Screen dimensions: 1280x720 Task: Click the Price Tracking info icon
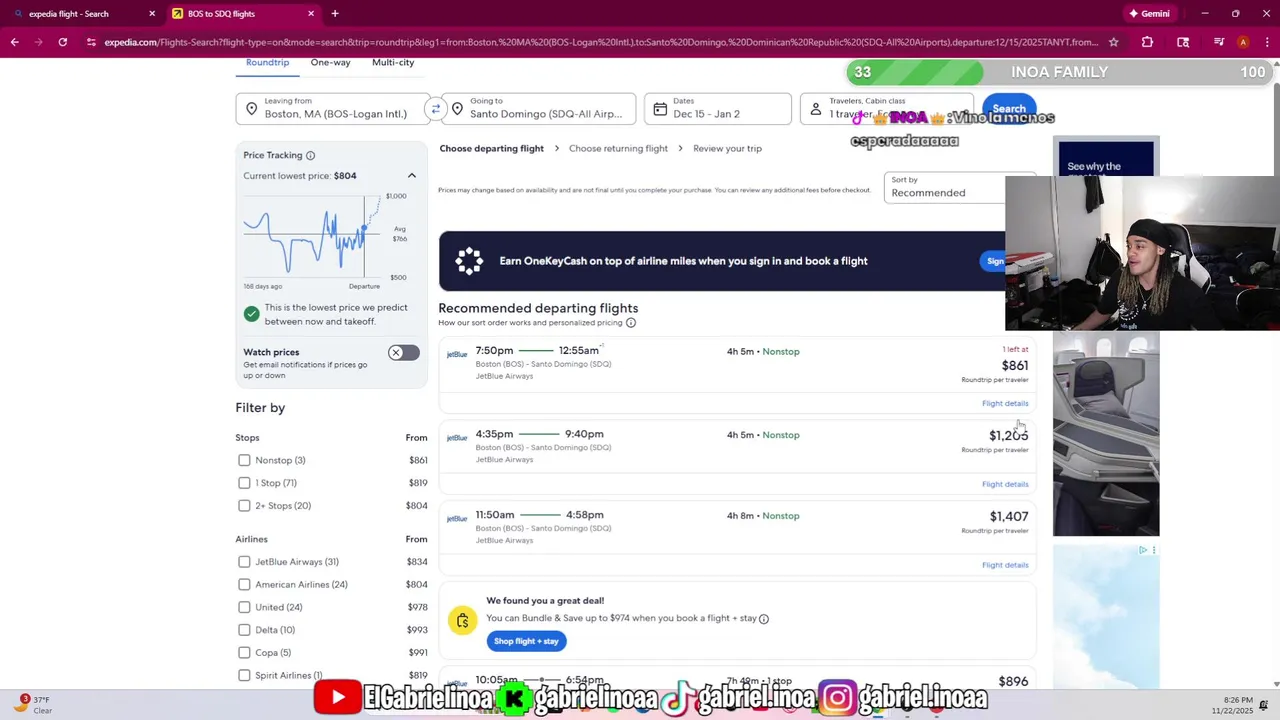[310, 155]
